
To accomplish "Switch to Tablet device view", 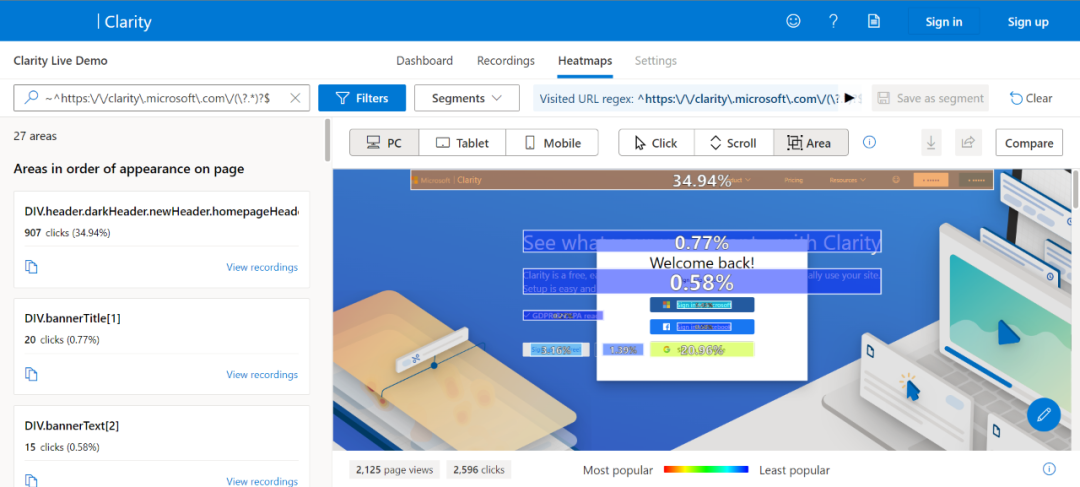I will tap(462, 143).
